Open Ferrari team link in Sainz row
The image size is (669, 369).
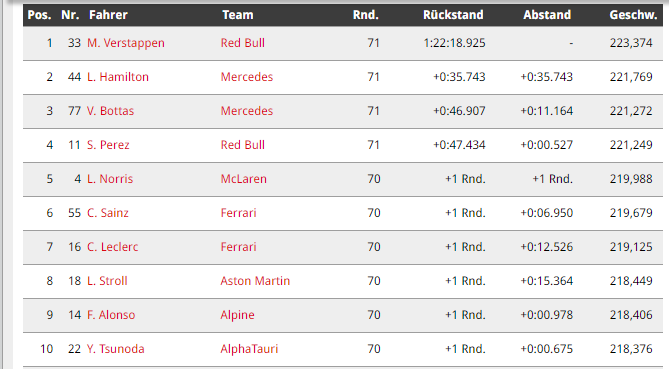(x=239, y=213)
